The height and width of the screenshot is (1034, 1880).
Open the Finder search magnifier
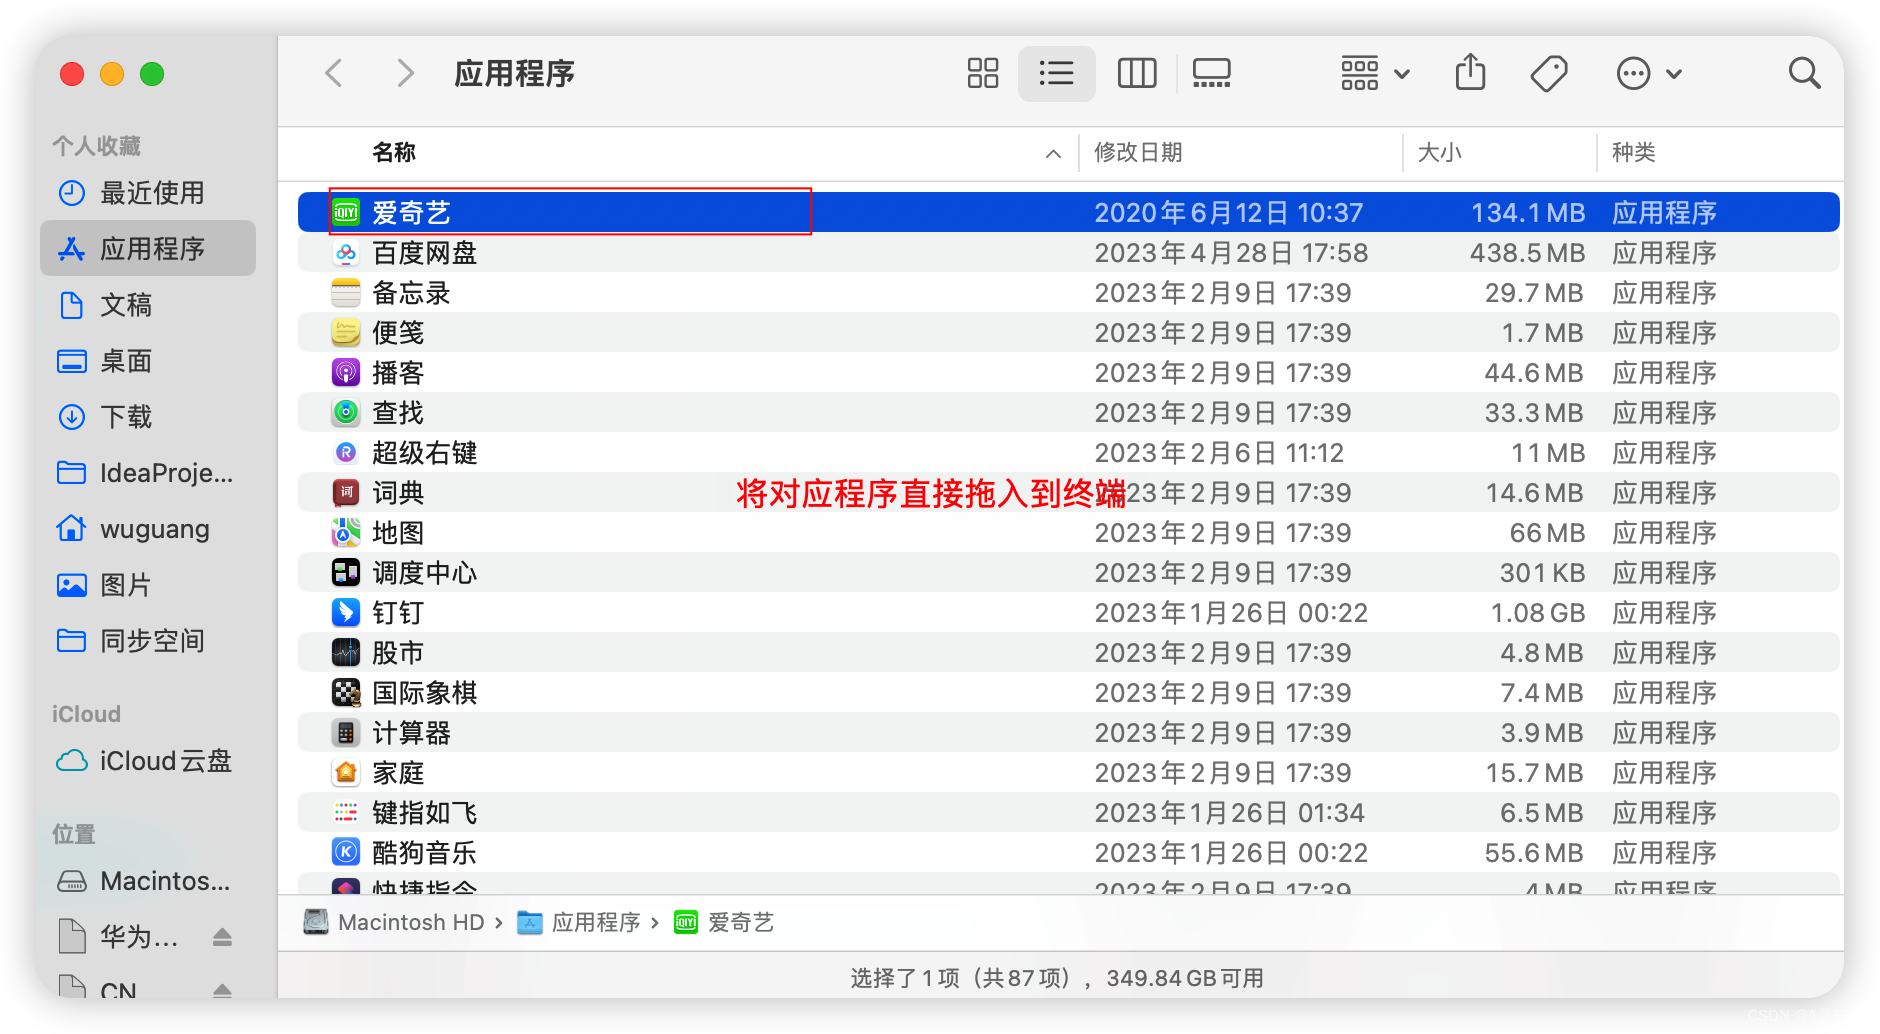(x=1804, y=73)
